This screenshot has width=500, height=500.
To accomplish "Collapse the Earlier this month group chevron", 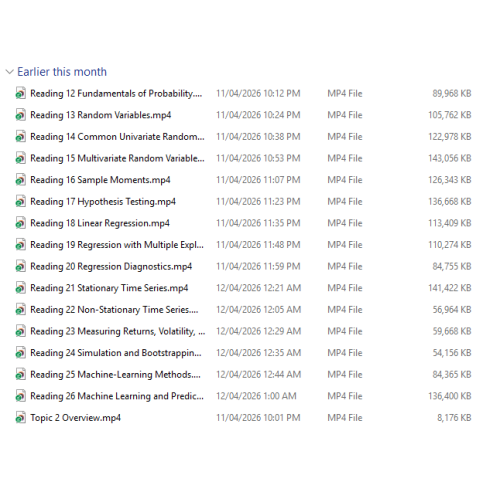I will coord(10,72).
